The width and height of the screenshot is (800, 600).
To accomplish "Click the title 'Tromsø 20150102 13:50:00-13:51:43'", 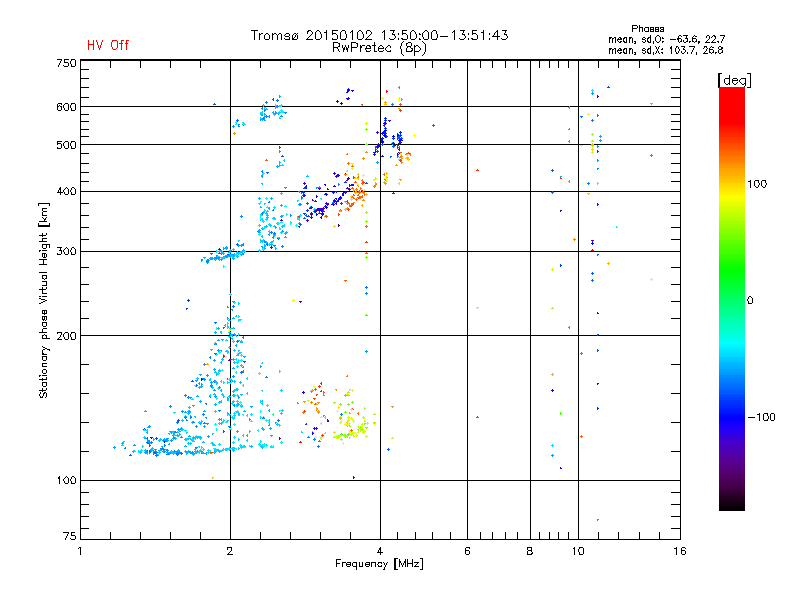I will (379, 35).
